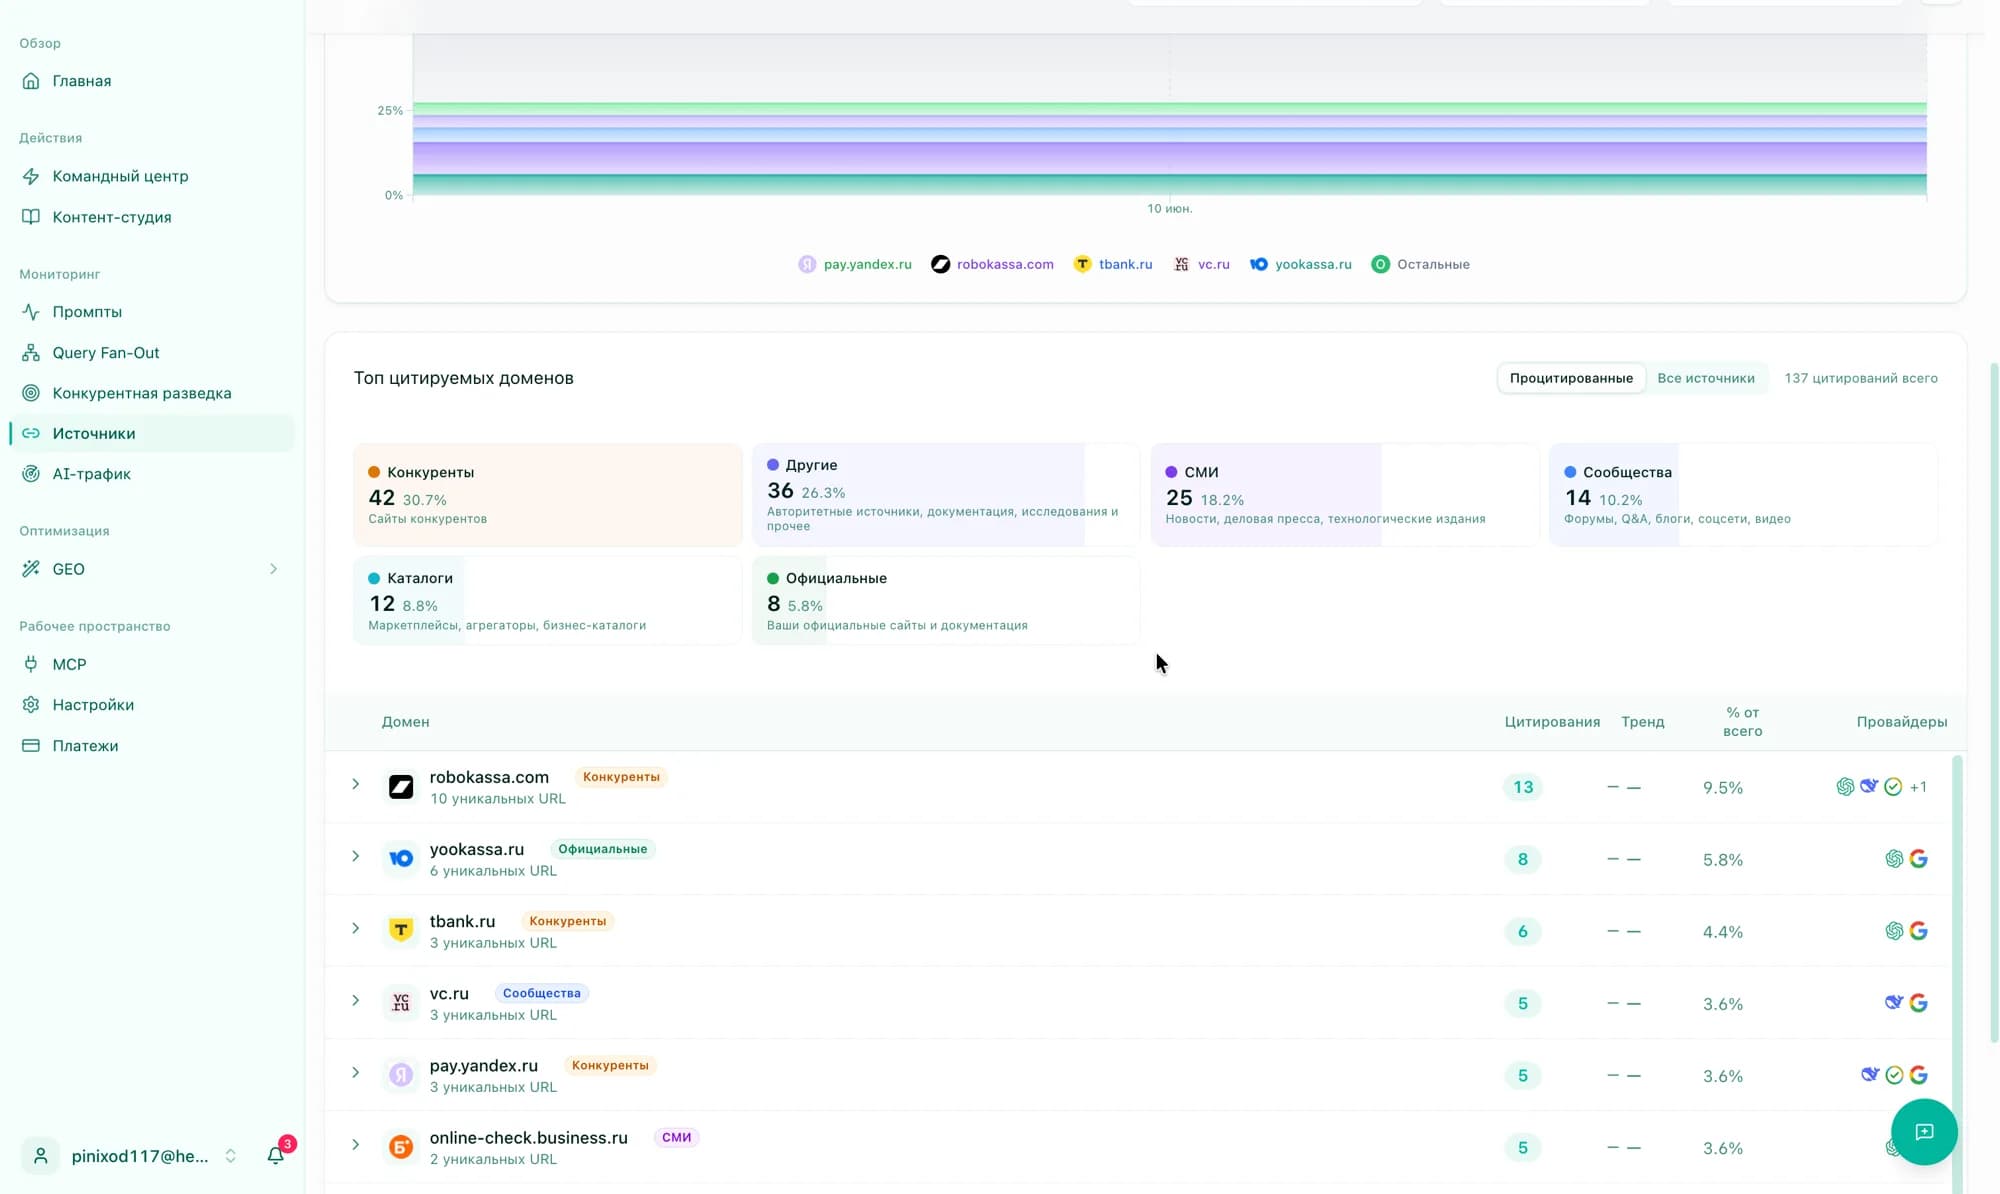2000x1194 pixels.
Task: Click the Официальные tag next to yookassa.ru
Action: [603, 849]
